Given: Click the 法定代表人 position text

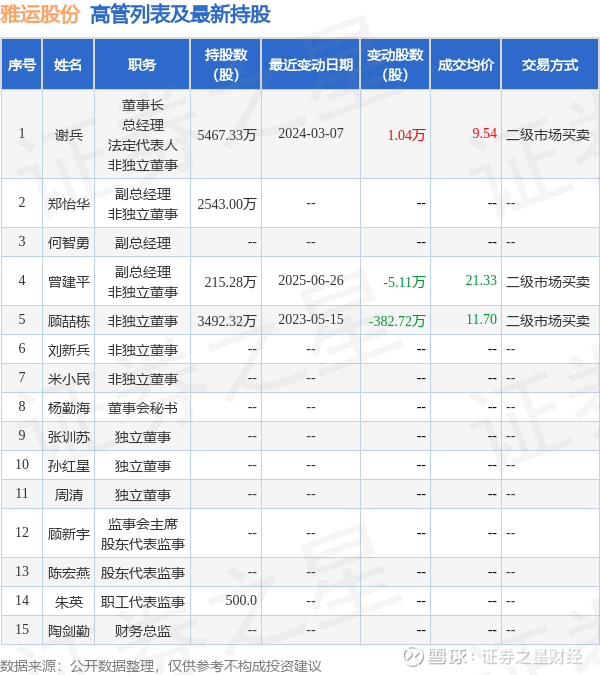Looking at the screenshot, I should pos(142,145).
